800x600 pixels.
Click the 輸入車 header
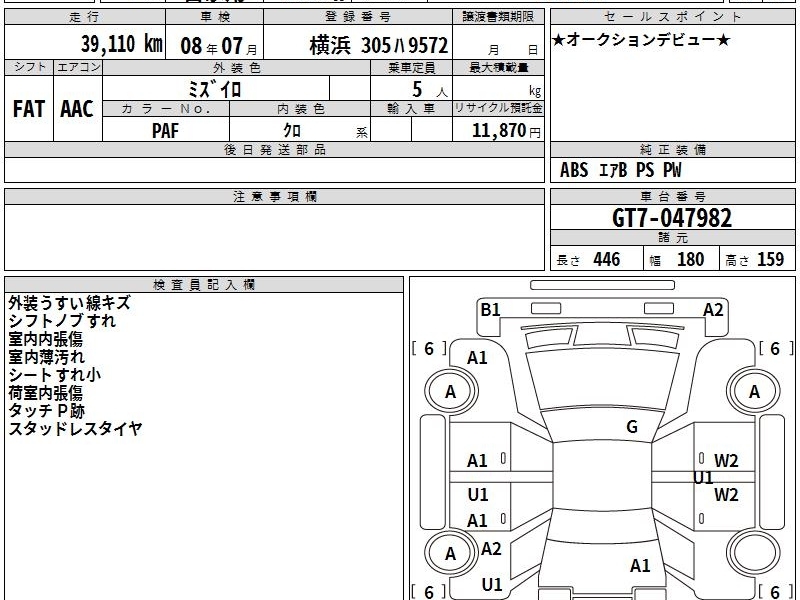(x=411, y=109)
